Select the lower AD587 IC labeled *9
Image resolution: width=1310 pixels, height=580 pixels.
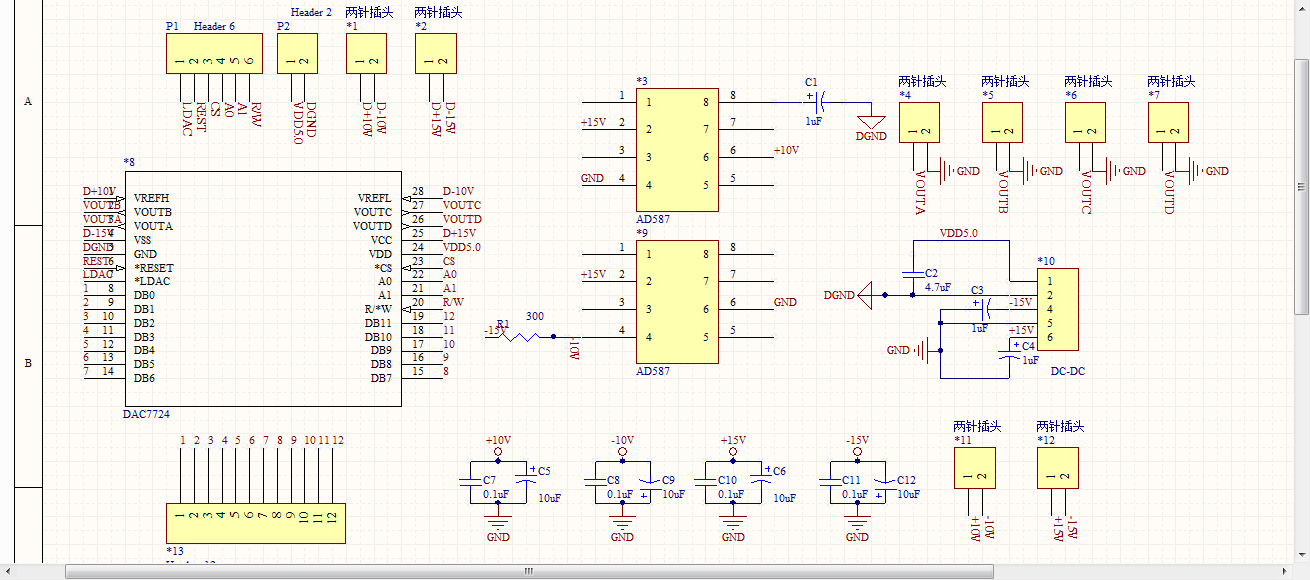click(x=677, y=301)
